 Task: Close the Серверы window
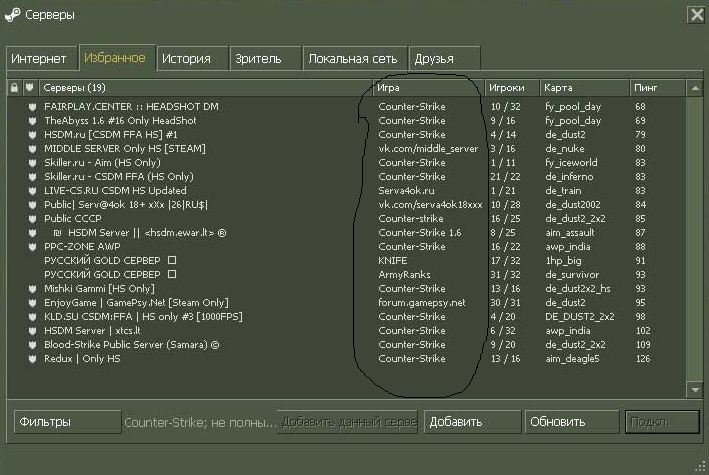tap(697, 15)
